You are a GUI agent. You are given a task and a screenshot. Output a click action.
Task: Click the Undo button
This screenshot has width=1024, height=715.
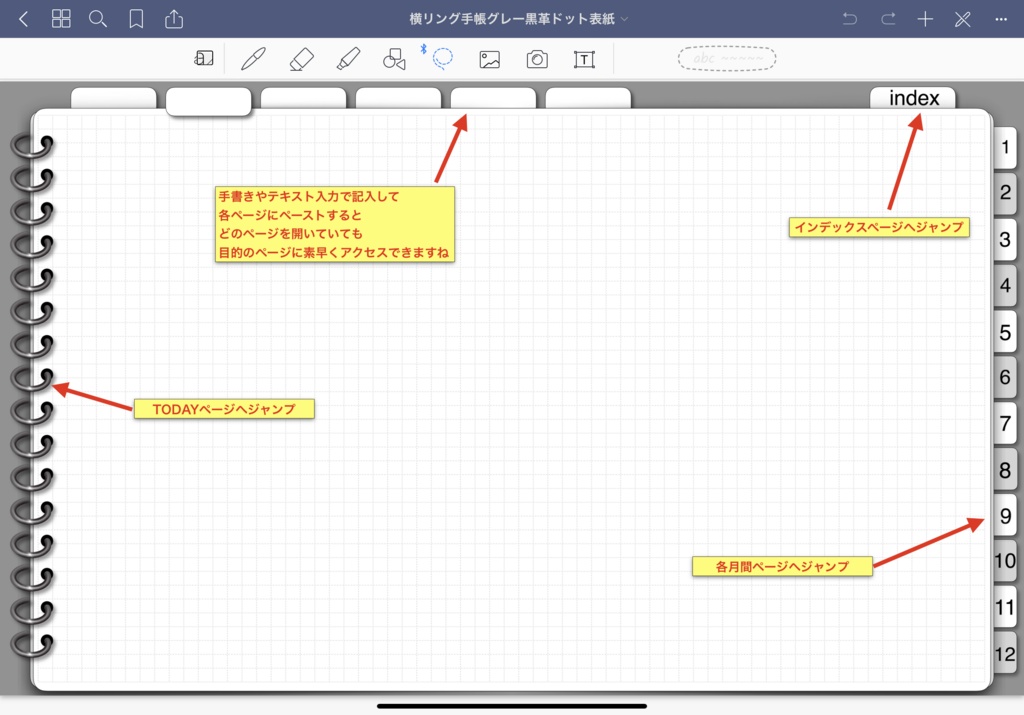[x=849, y=18]
